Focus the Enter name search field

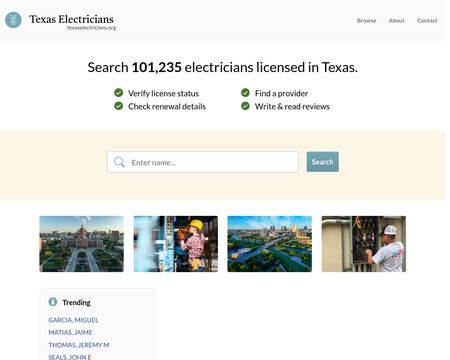[x=203, y=162]
